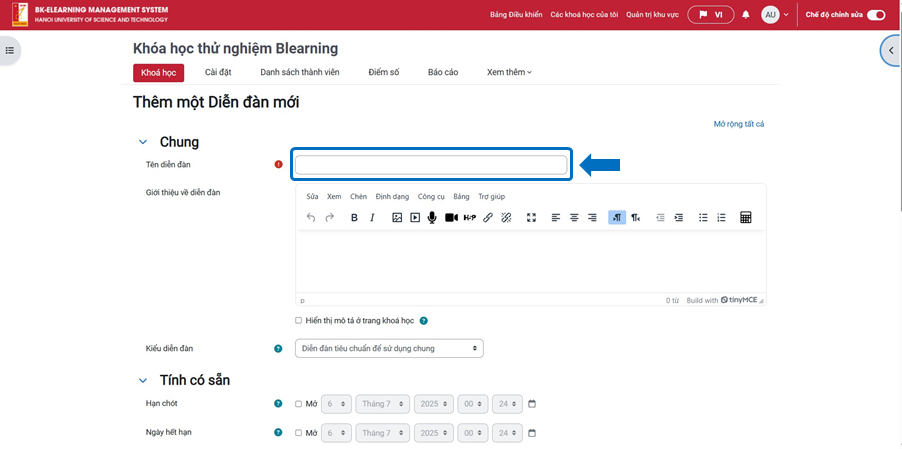902x449 pixels.
Task: Toggle bold formatting in the editor
Action: pos(354,217)
